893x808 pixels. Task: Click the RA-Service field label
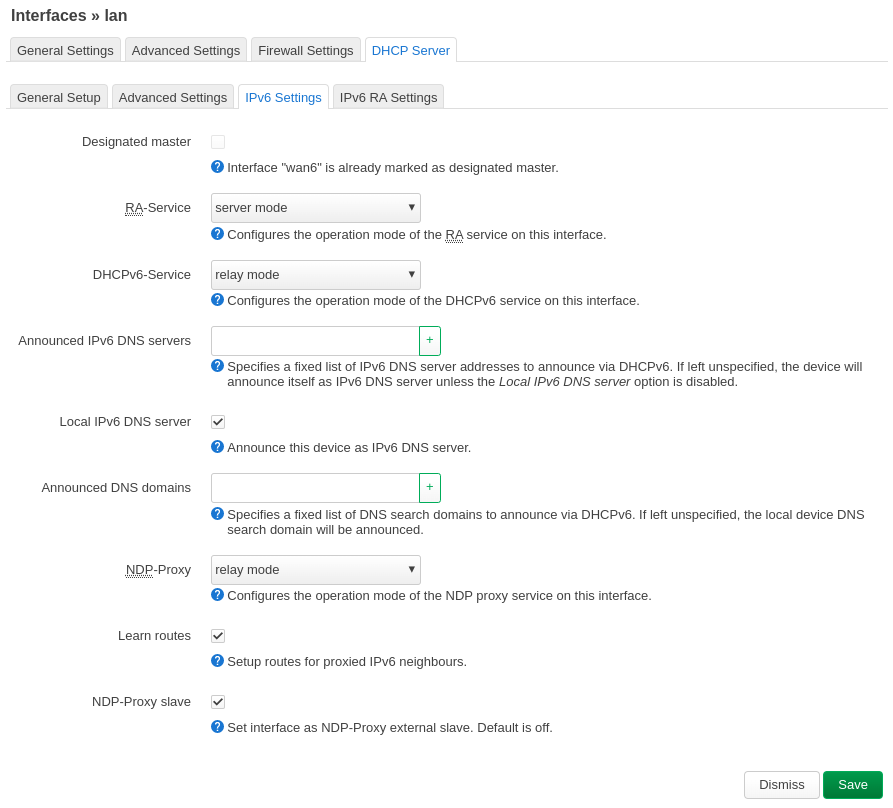[158, 208]
